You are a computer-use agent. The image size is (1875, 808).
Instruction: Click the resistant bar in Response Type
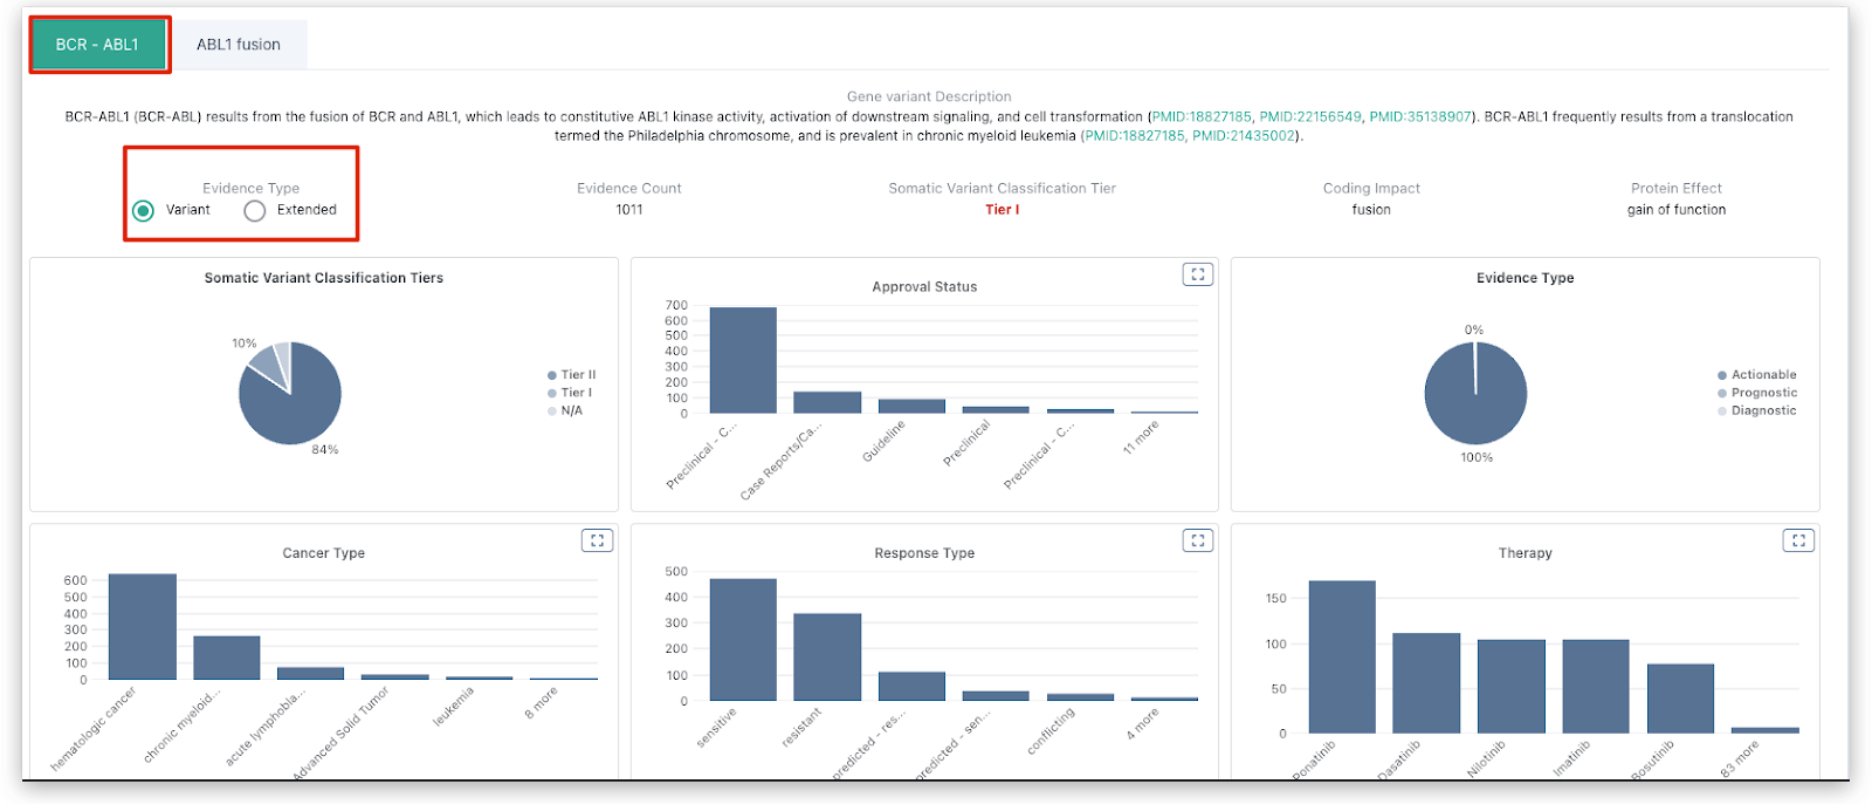coord(827,657)
